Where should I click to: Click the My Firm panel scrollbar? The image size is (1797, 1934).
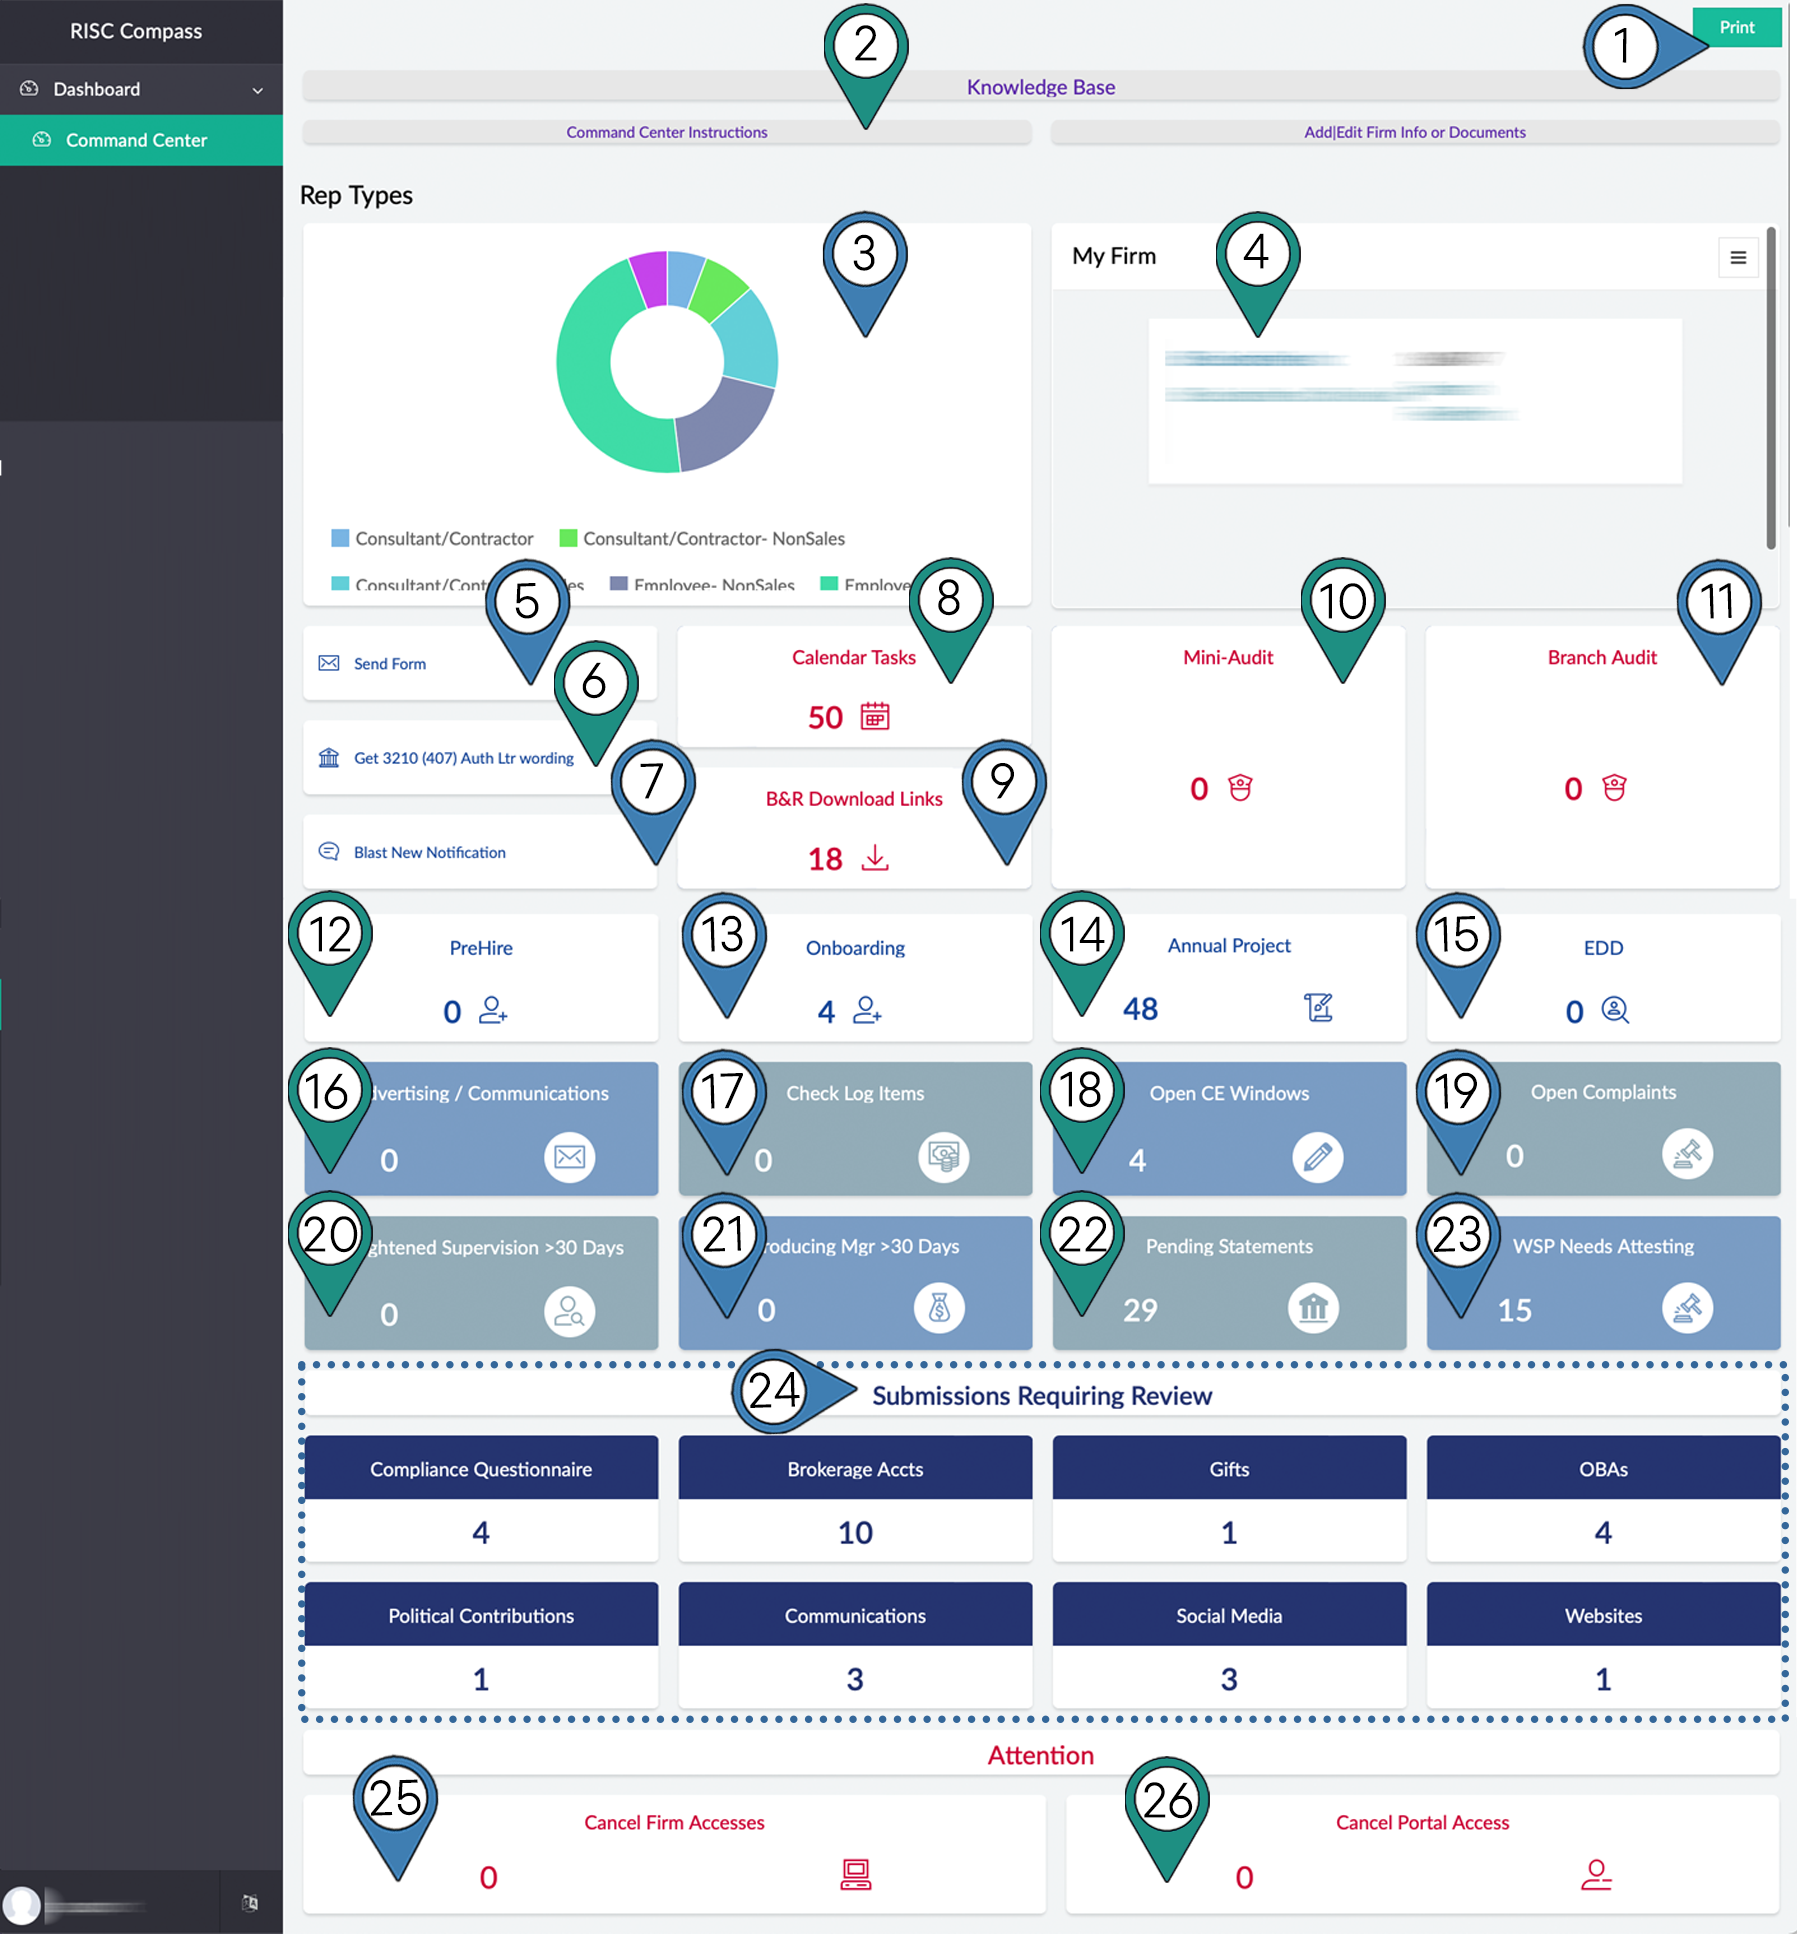click(1771, 388)
